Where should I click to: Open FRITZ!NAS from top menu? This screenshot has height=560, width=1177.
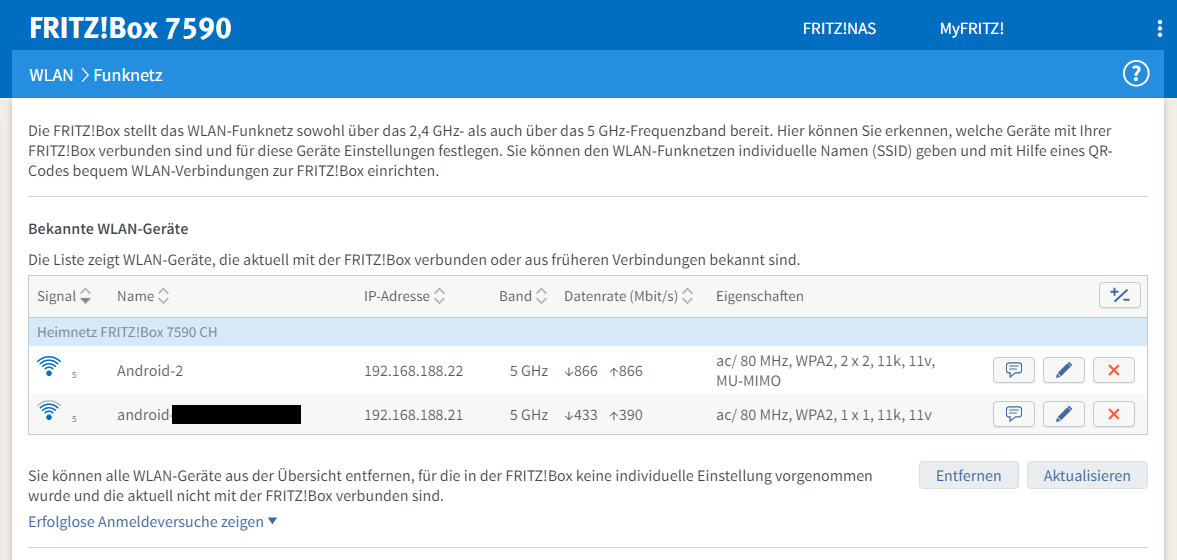[x=839, y=28]
